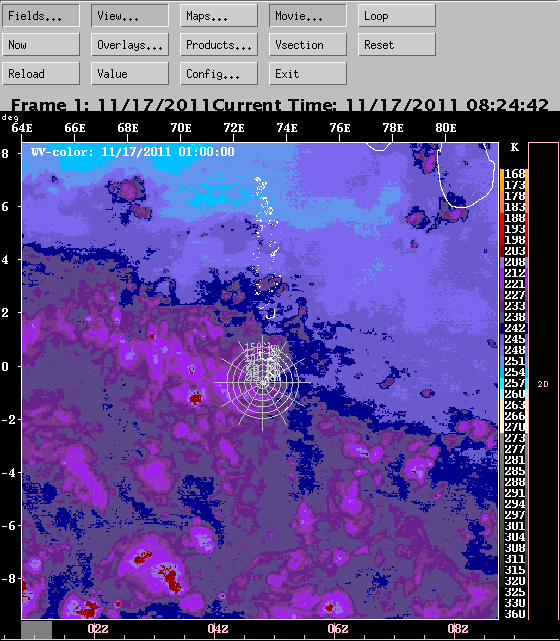Click the 203 red color scale entry

click(x=514, y=251)
